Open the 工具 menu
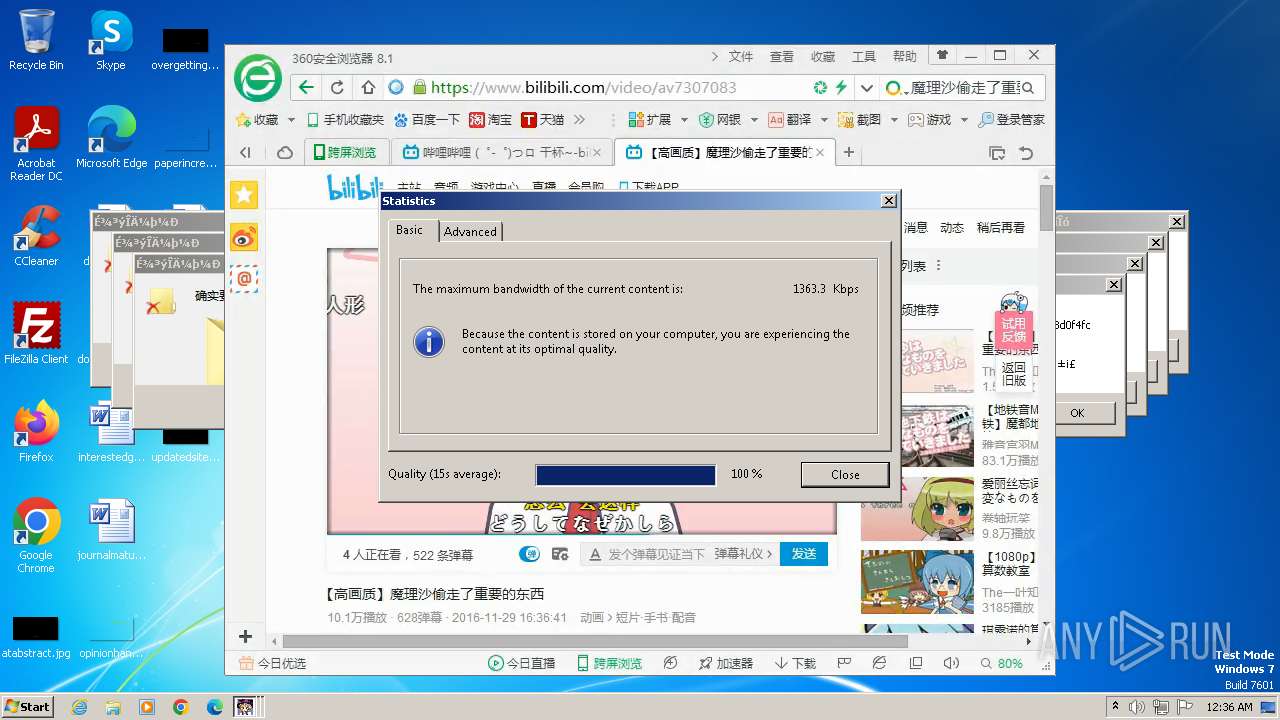The width and height of the screenshot is (1280, 720). pyautogui.click(x=864, y=57)
